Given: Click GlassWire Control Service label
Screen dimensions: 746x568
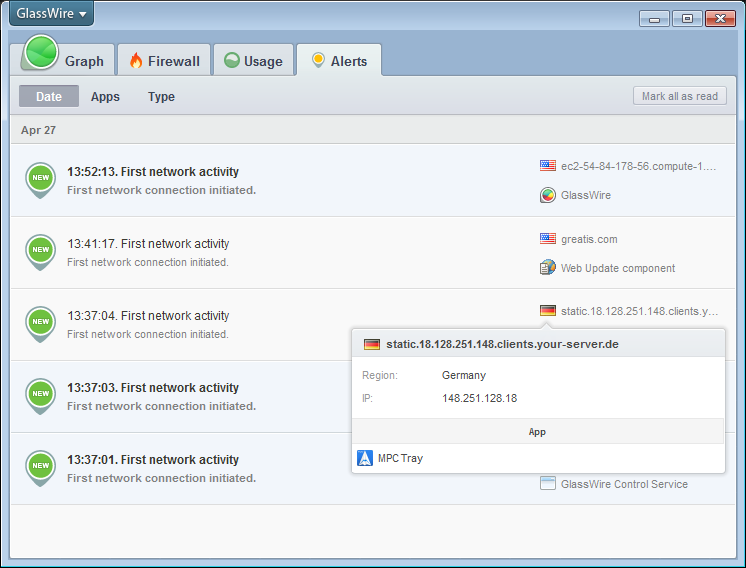Looking at the screenshot, I should pyautogui.click(x=624, y=484).
